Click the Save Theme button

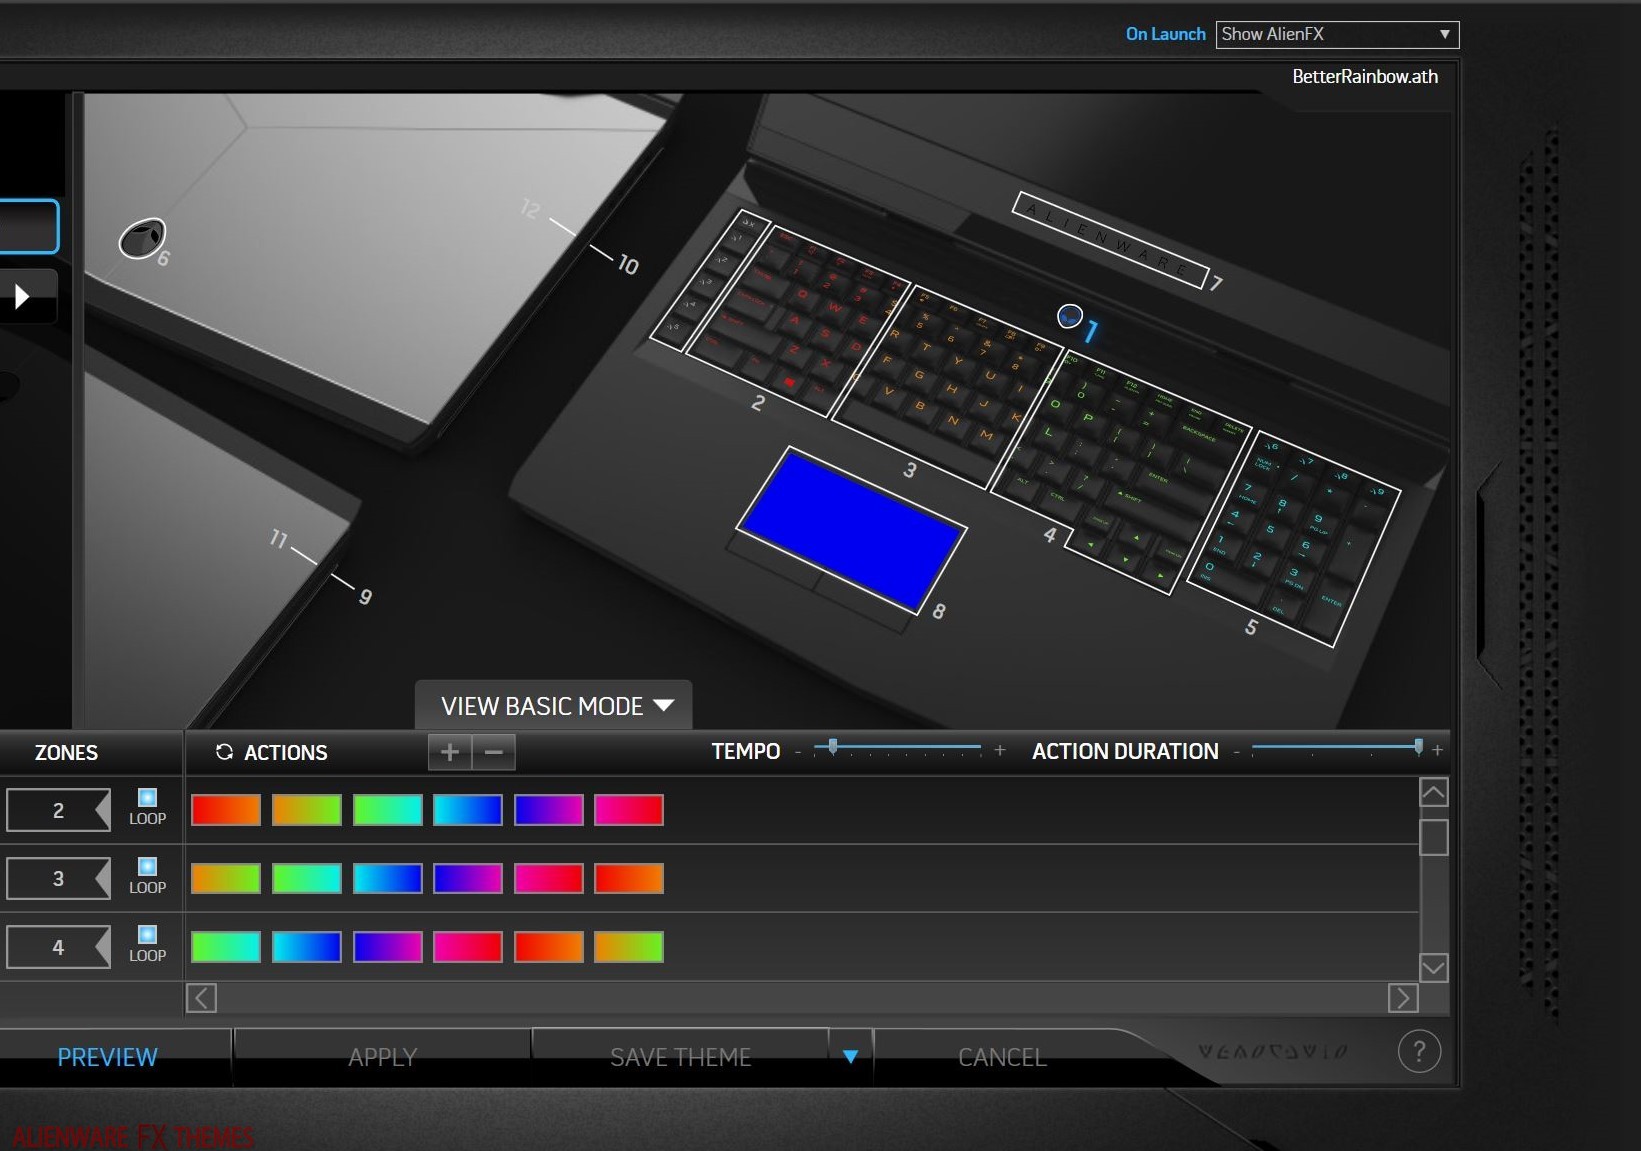pos(680,1057)
